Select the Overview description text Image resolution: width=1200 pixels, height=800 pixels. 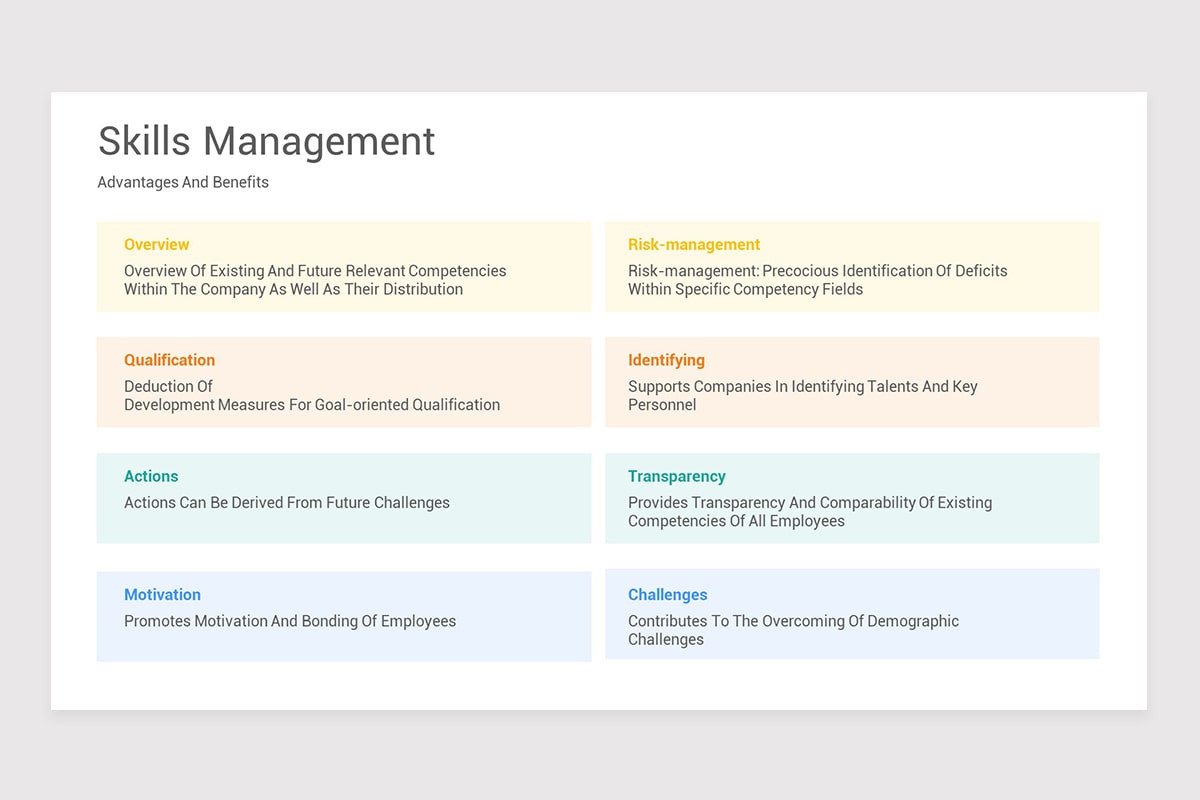tap(315, 280)
